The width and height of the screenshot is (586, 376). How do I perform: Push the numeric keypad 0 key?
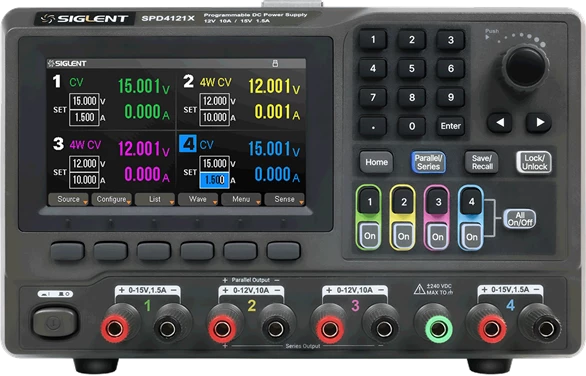pyautogui.click(x=412, y=126)
